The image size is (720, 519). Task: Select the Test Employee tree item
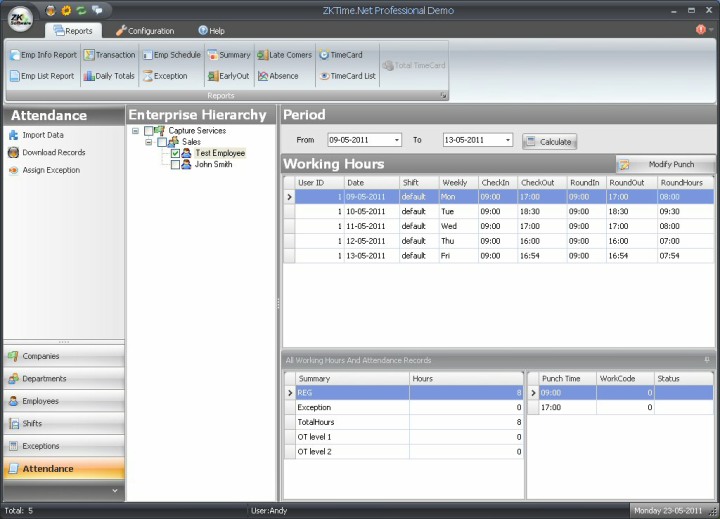220,153
